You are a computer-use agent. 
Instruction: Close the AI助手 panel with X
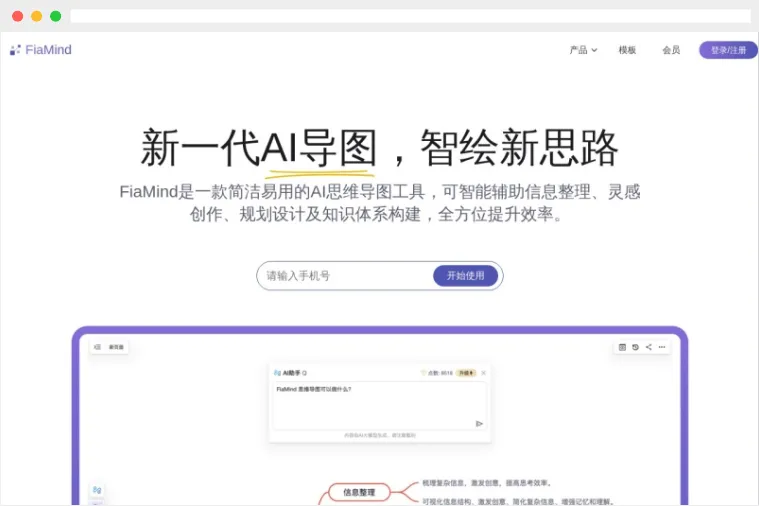(484, 373)
